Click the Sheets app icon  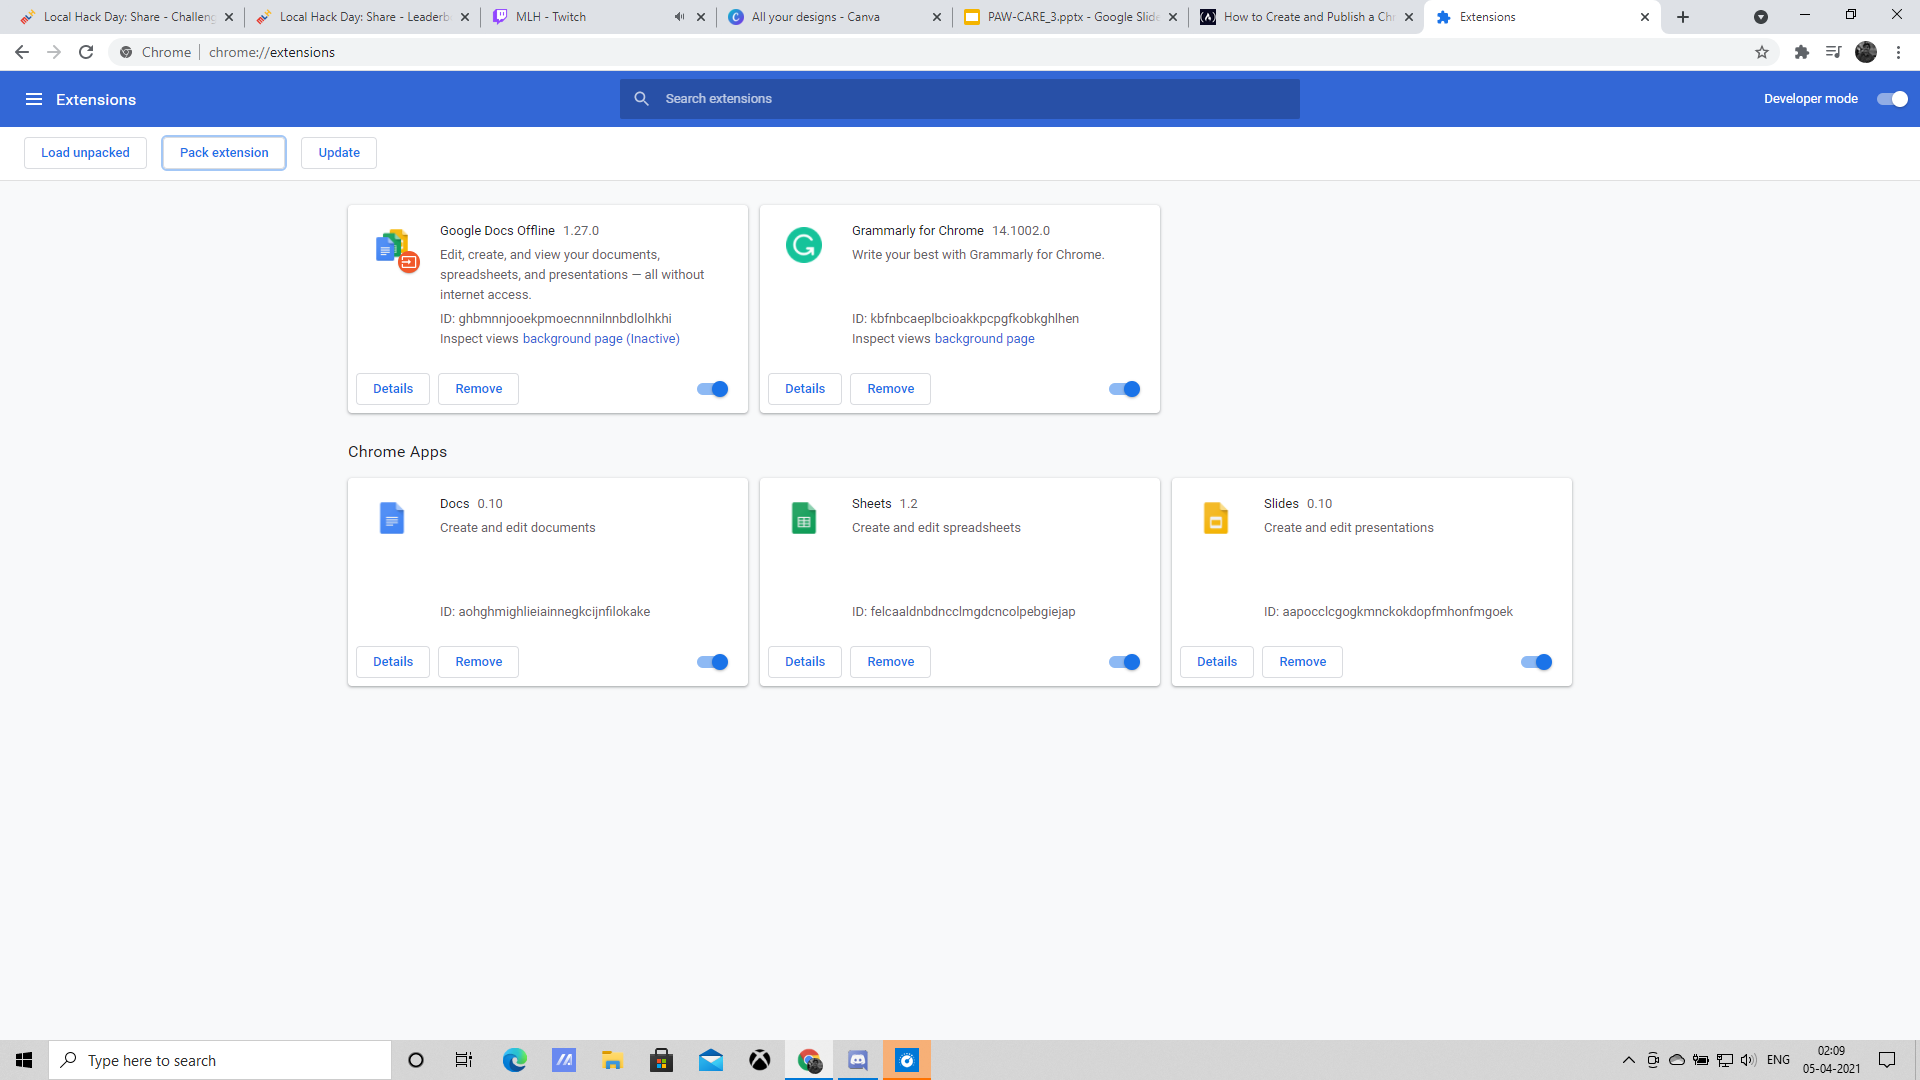pos(803,518)
